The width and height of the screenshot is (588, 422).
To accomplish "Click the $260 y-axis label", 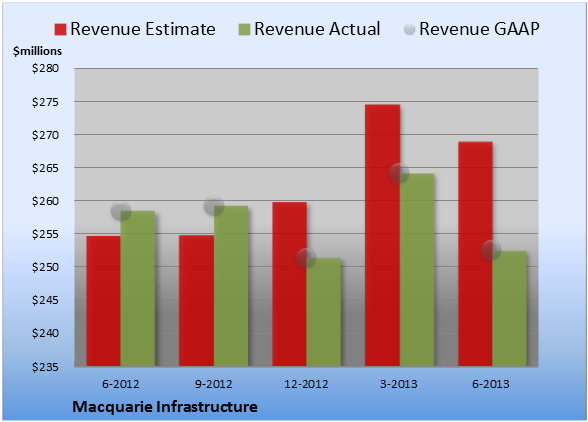I will pyautogui.click(x=45, y=201).
